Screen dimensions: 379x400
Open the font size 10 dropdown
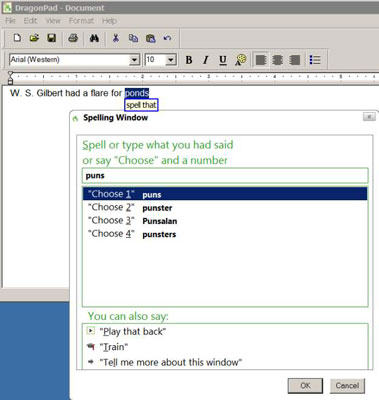(171, 60)
